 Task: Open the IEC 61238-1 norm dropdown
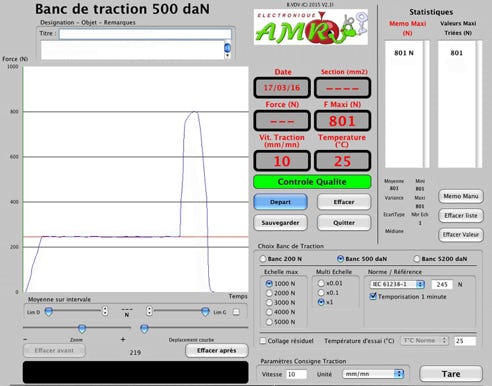pos(397,284)
